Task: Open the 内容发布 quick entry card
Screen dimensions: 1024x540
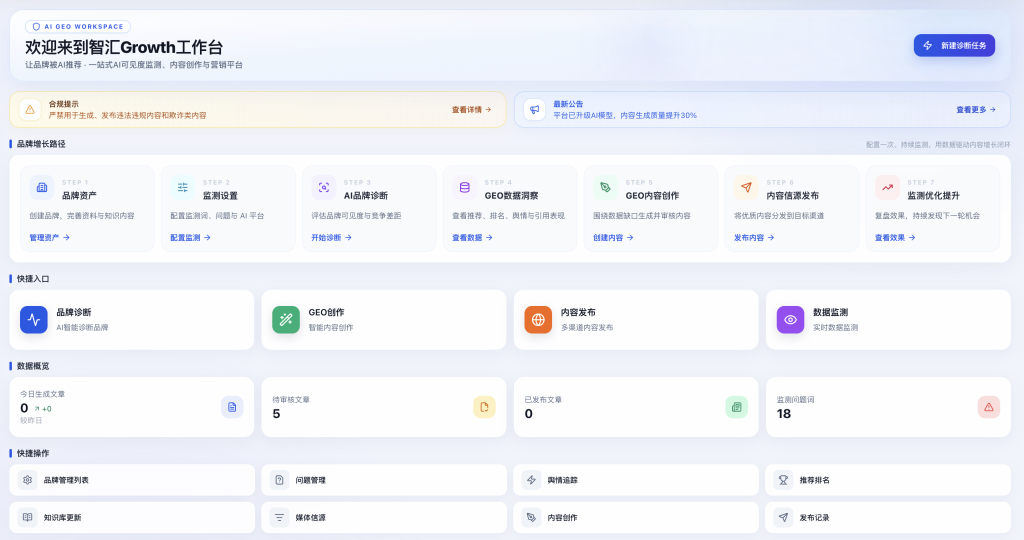Action: [636, 320]
